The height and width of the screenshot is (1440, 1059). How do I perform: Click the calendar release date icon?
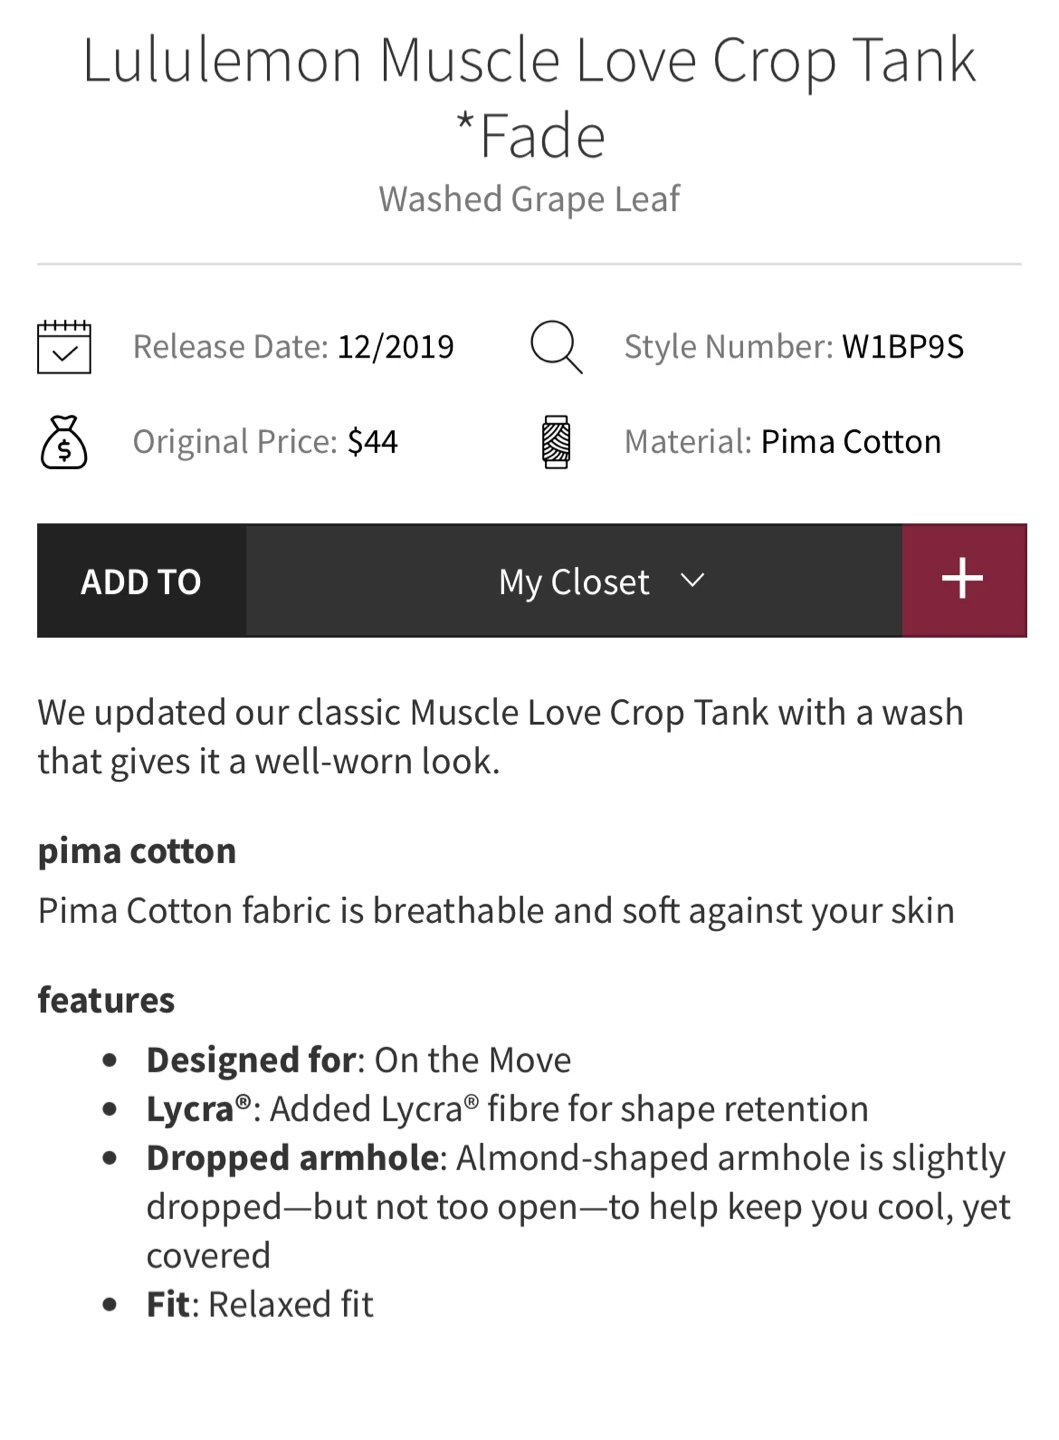(x=64, y=347)
